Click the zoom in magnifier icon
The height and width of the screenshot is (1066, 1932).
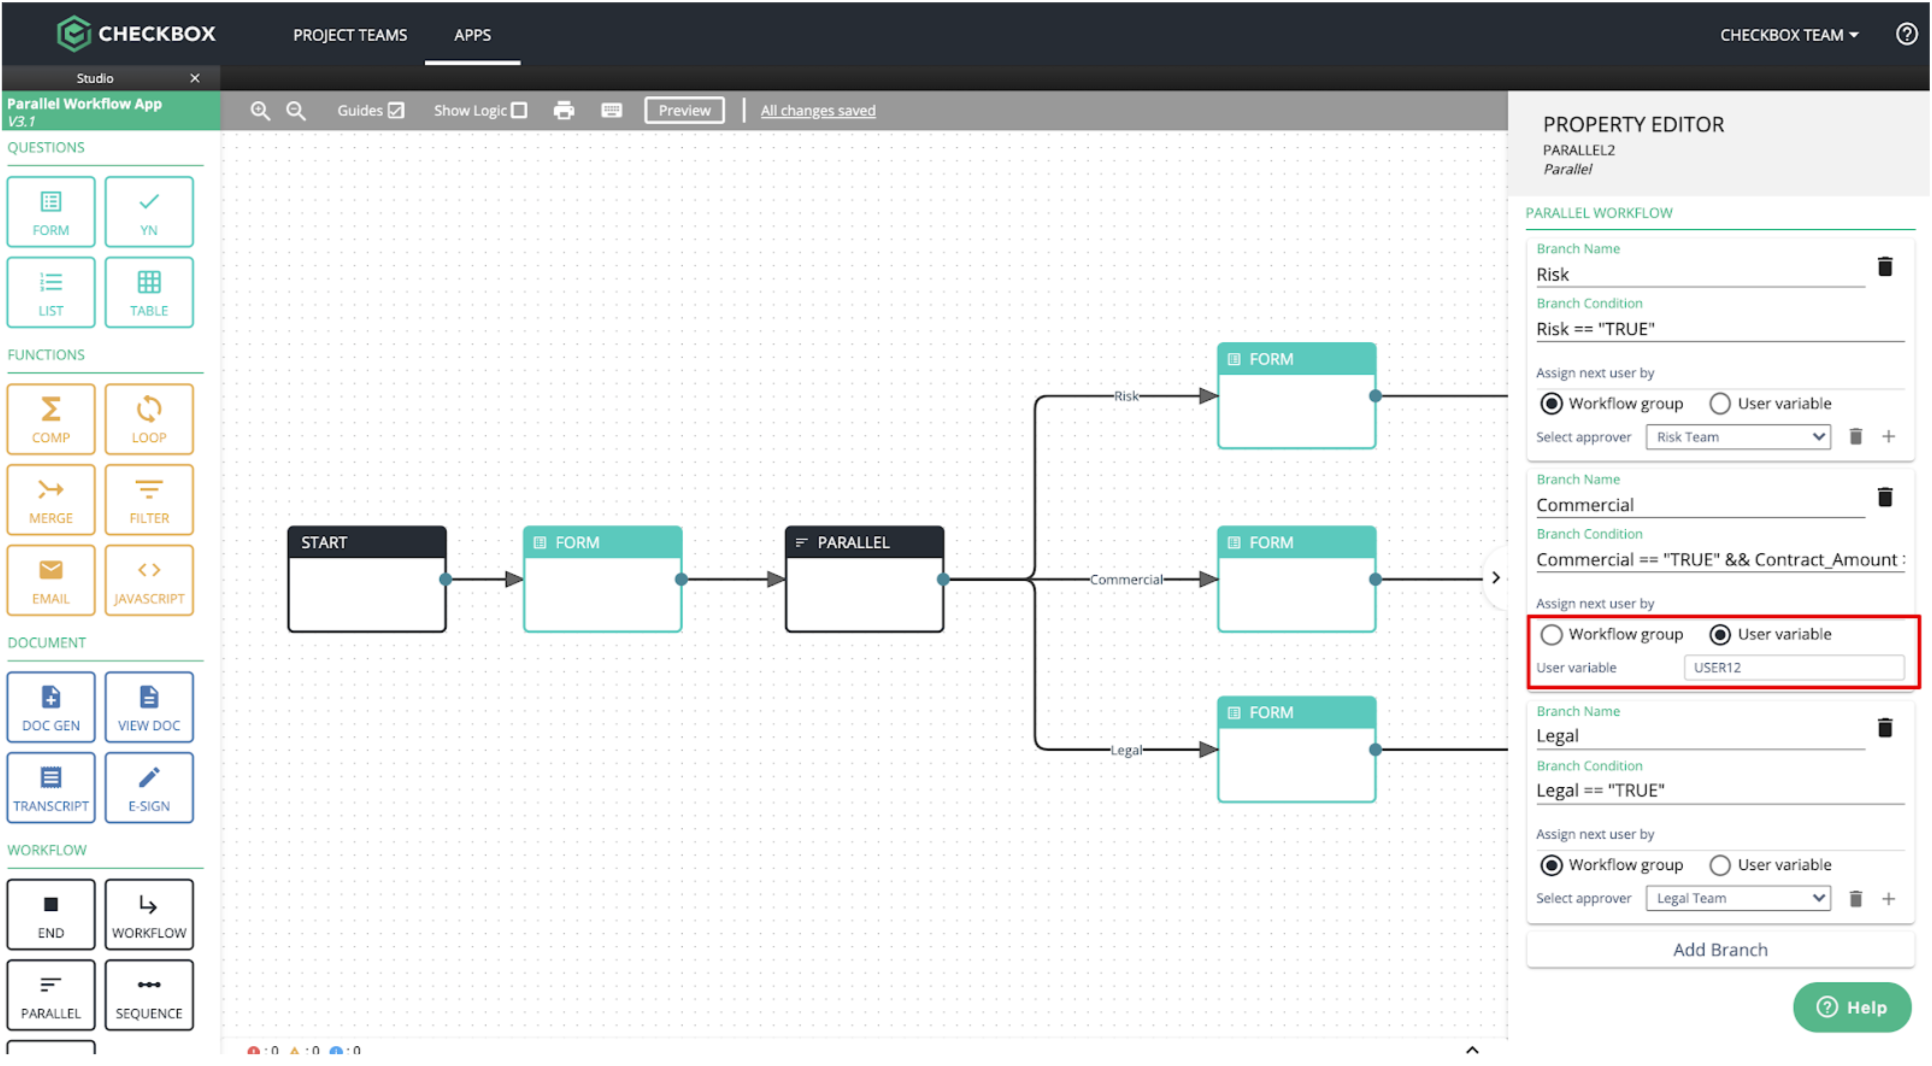click(260, 111)
